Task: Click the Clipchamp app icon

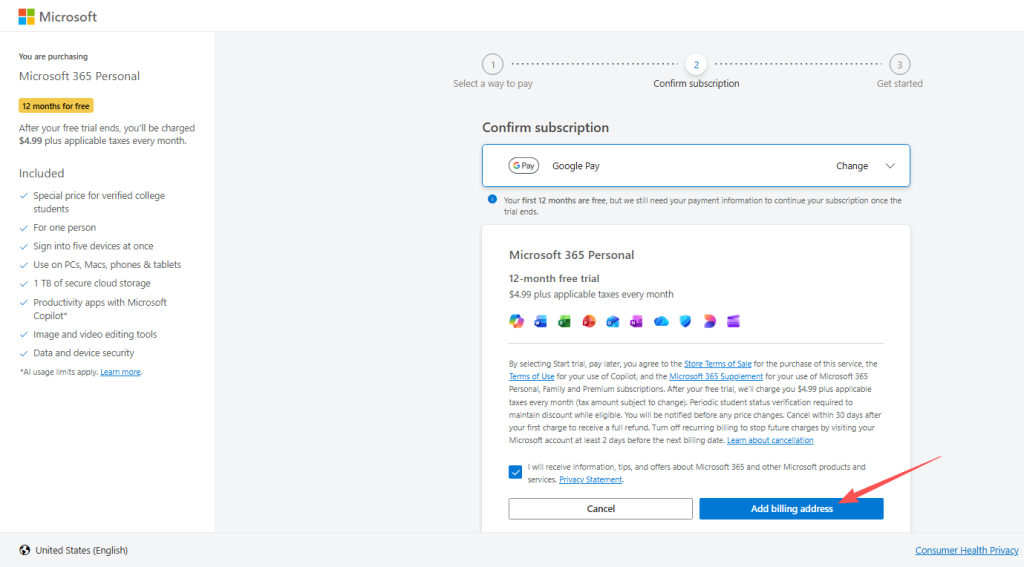Action: point(733,320)
